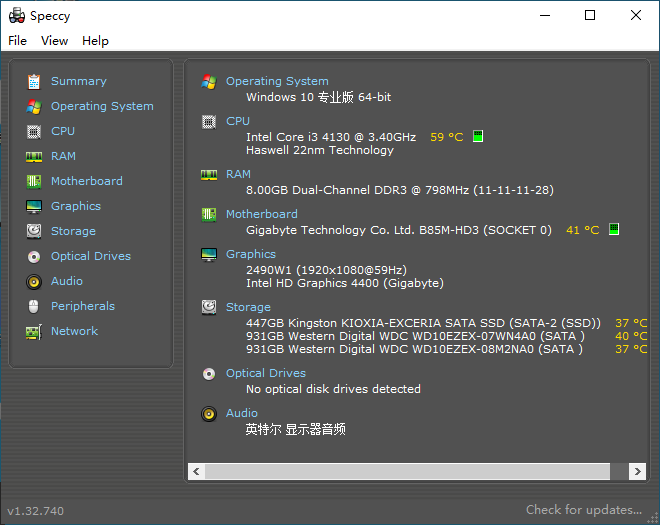Click the green motherboard temperature indicator icon

pyautogui.click(x=614, y=229)
